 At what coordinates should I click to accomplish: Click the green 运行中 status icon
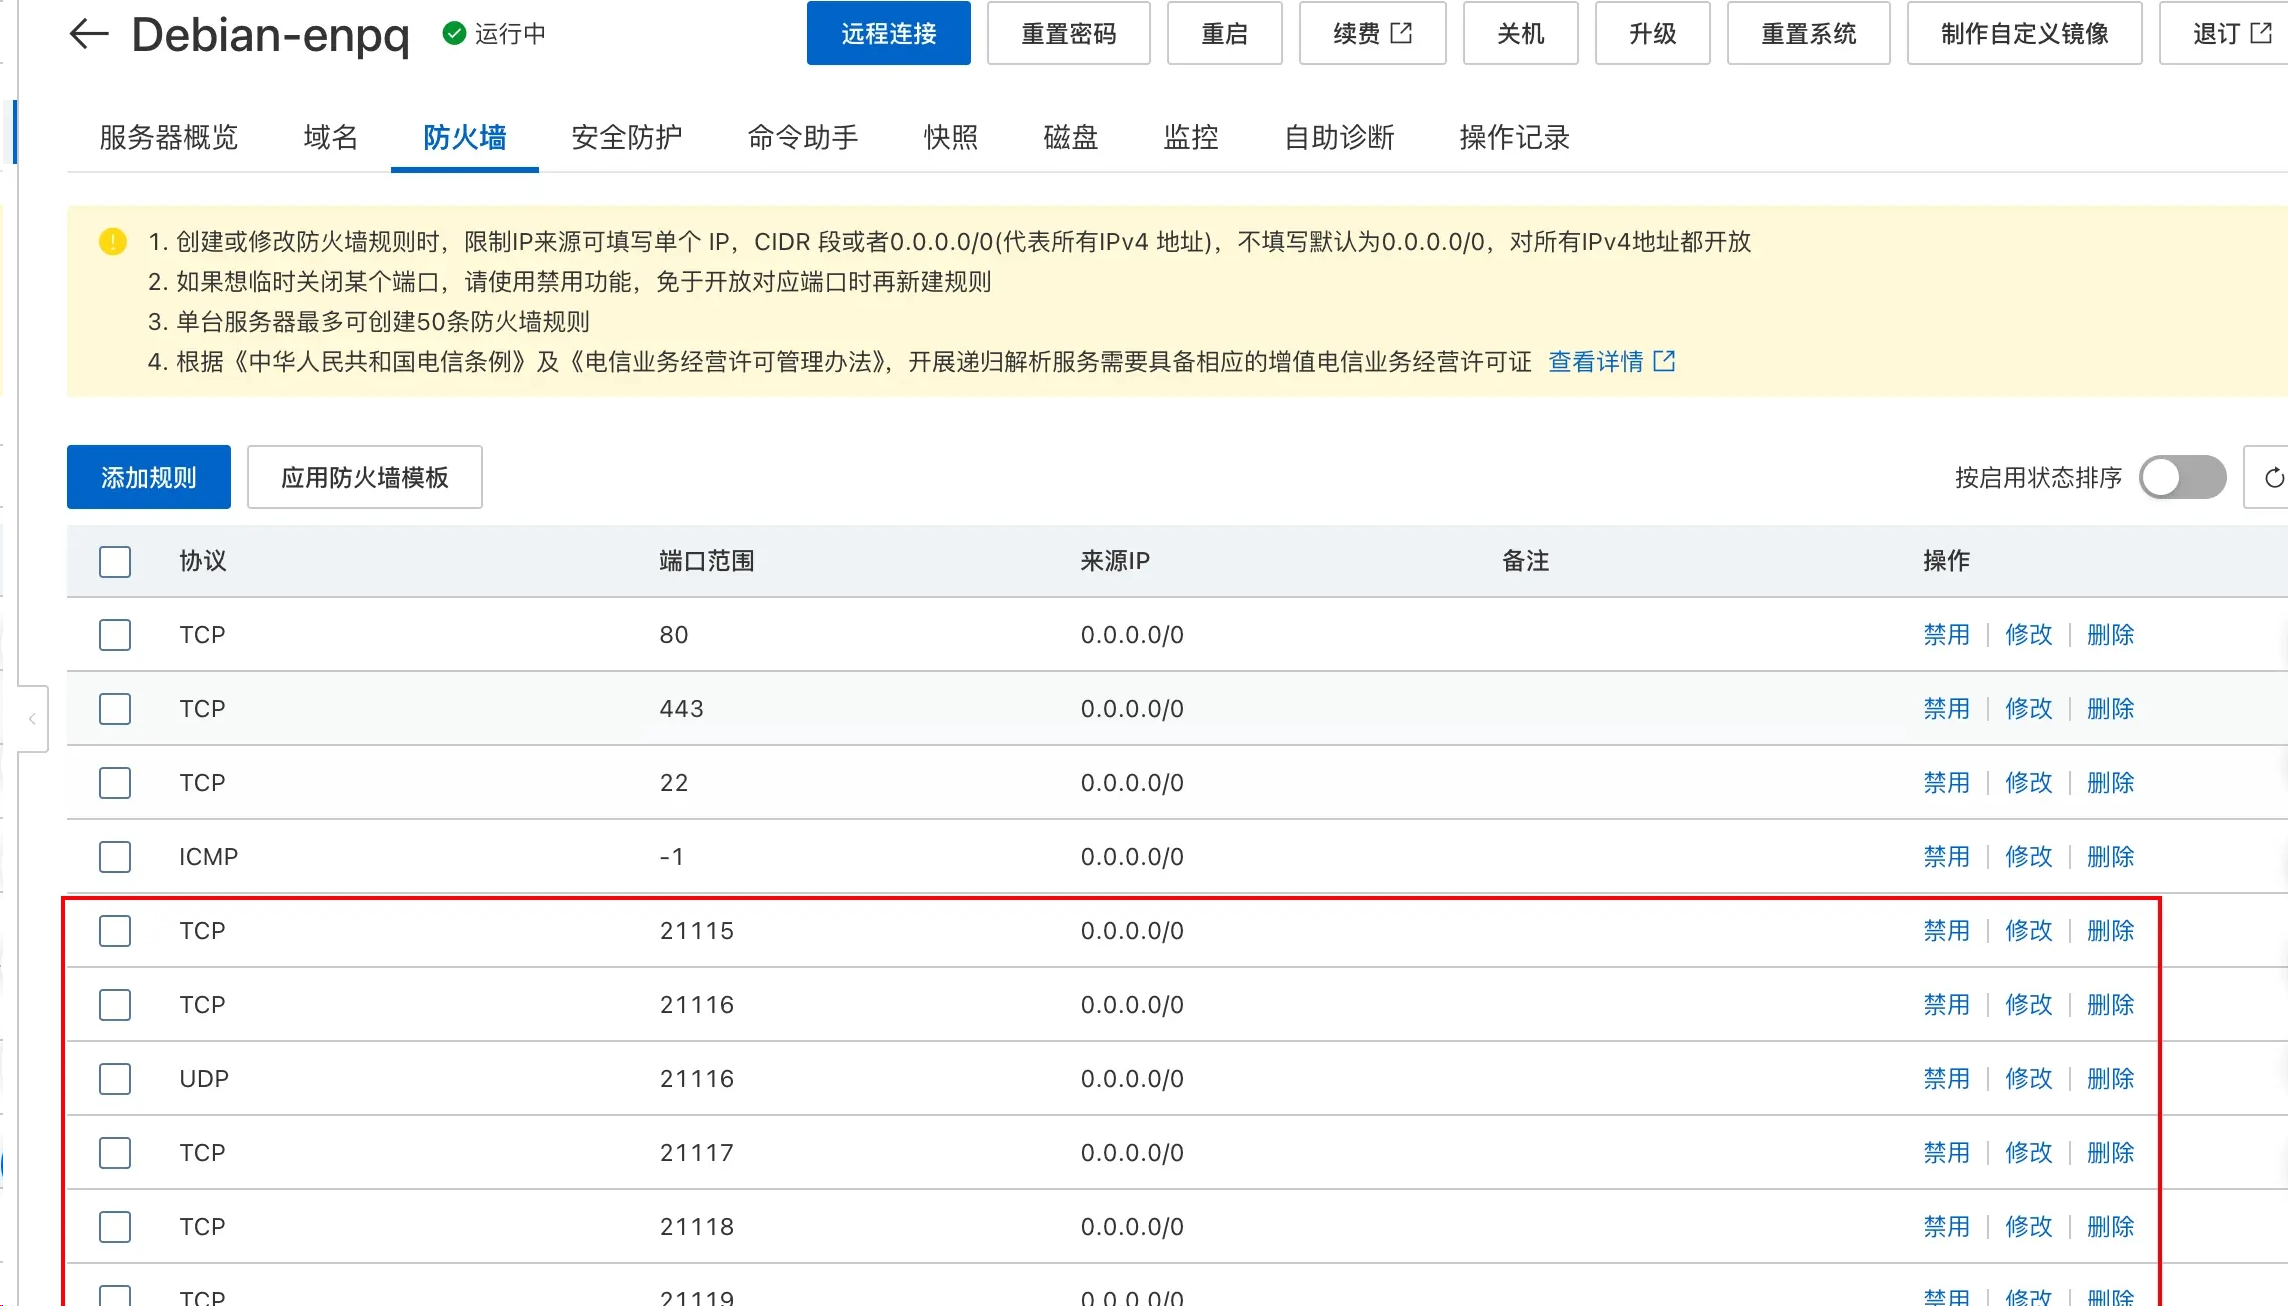pos(454,34)
